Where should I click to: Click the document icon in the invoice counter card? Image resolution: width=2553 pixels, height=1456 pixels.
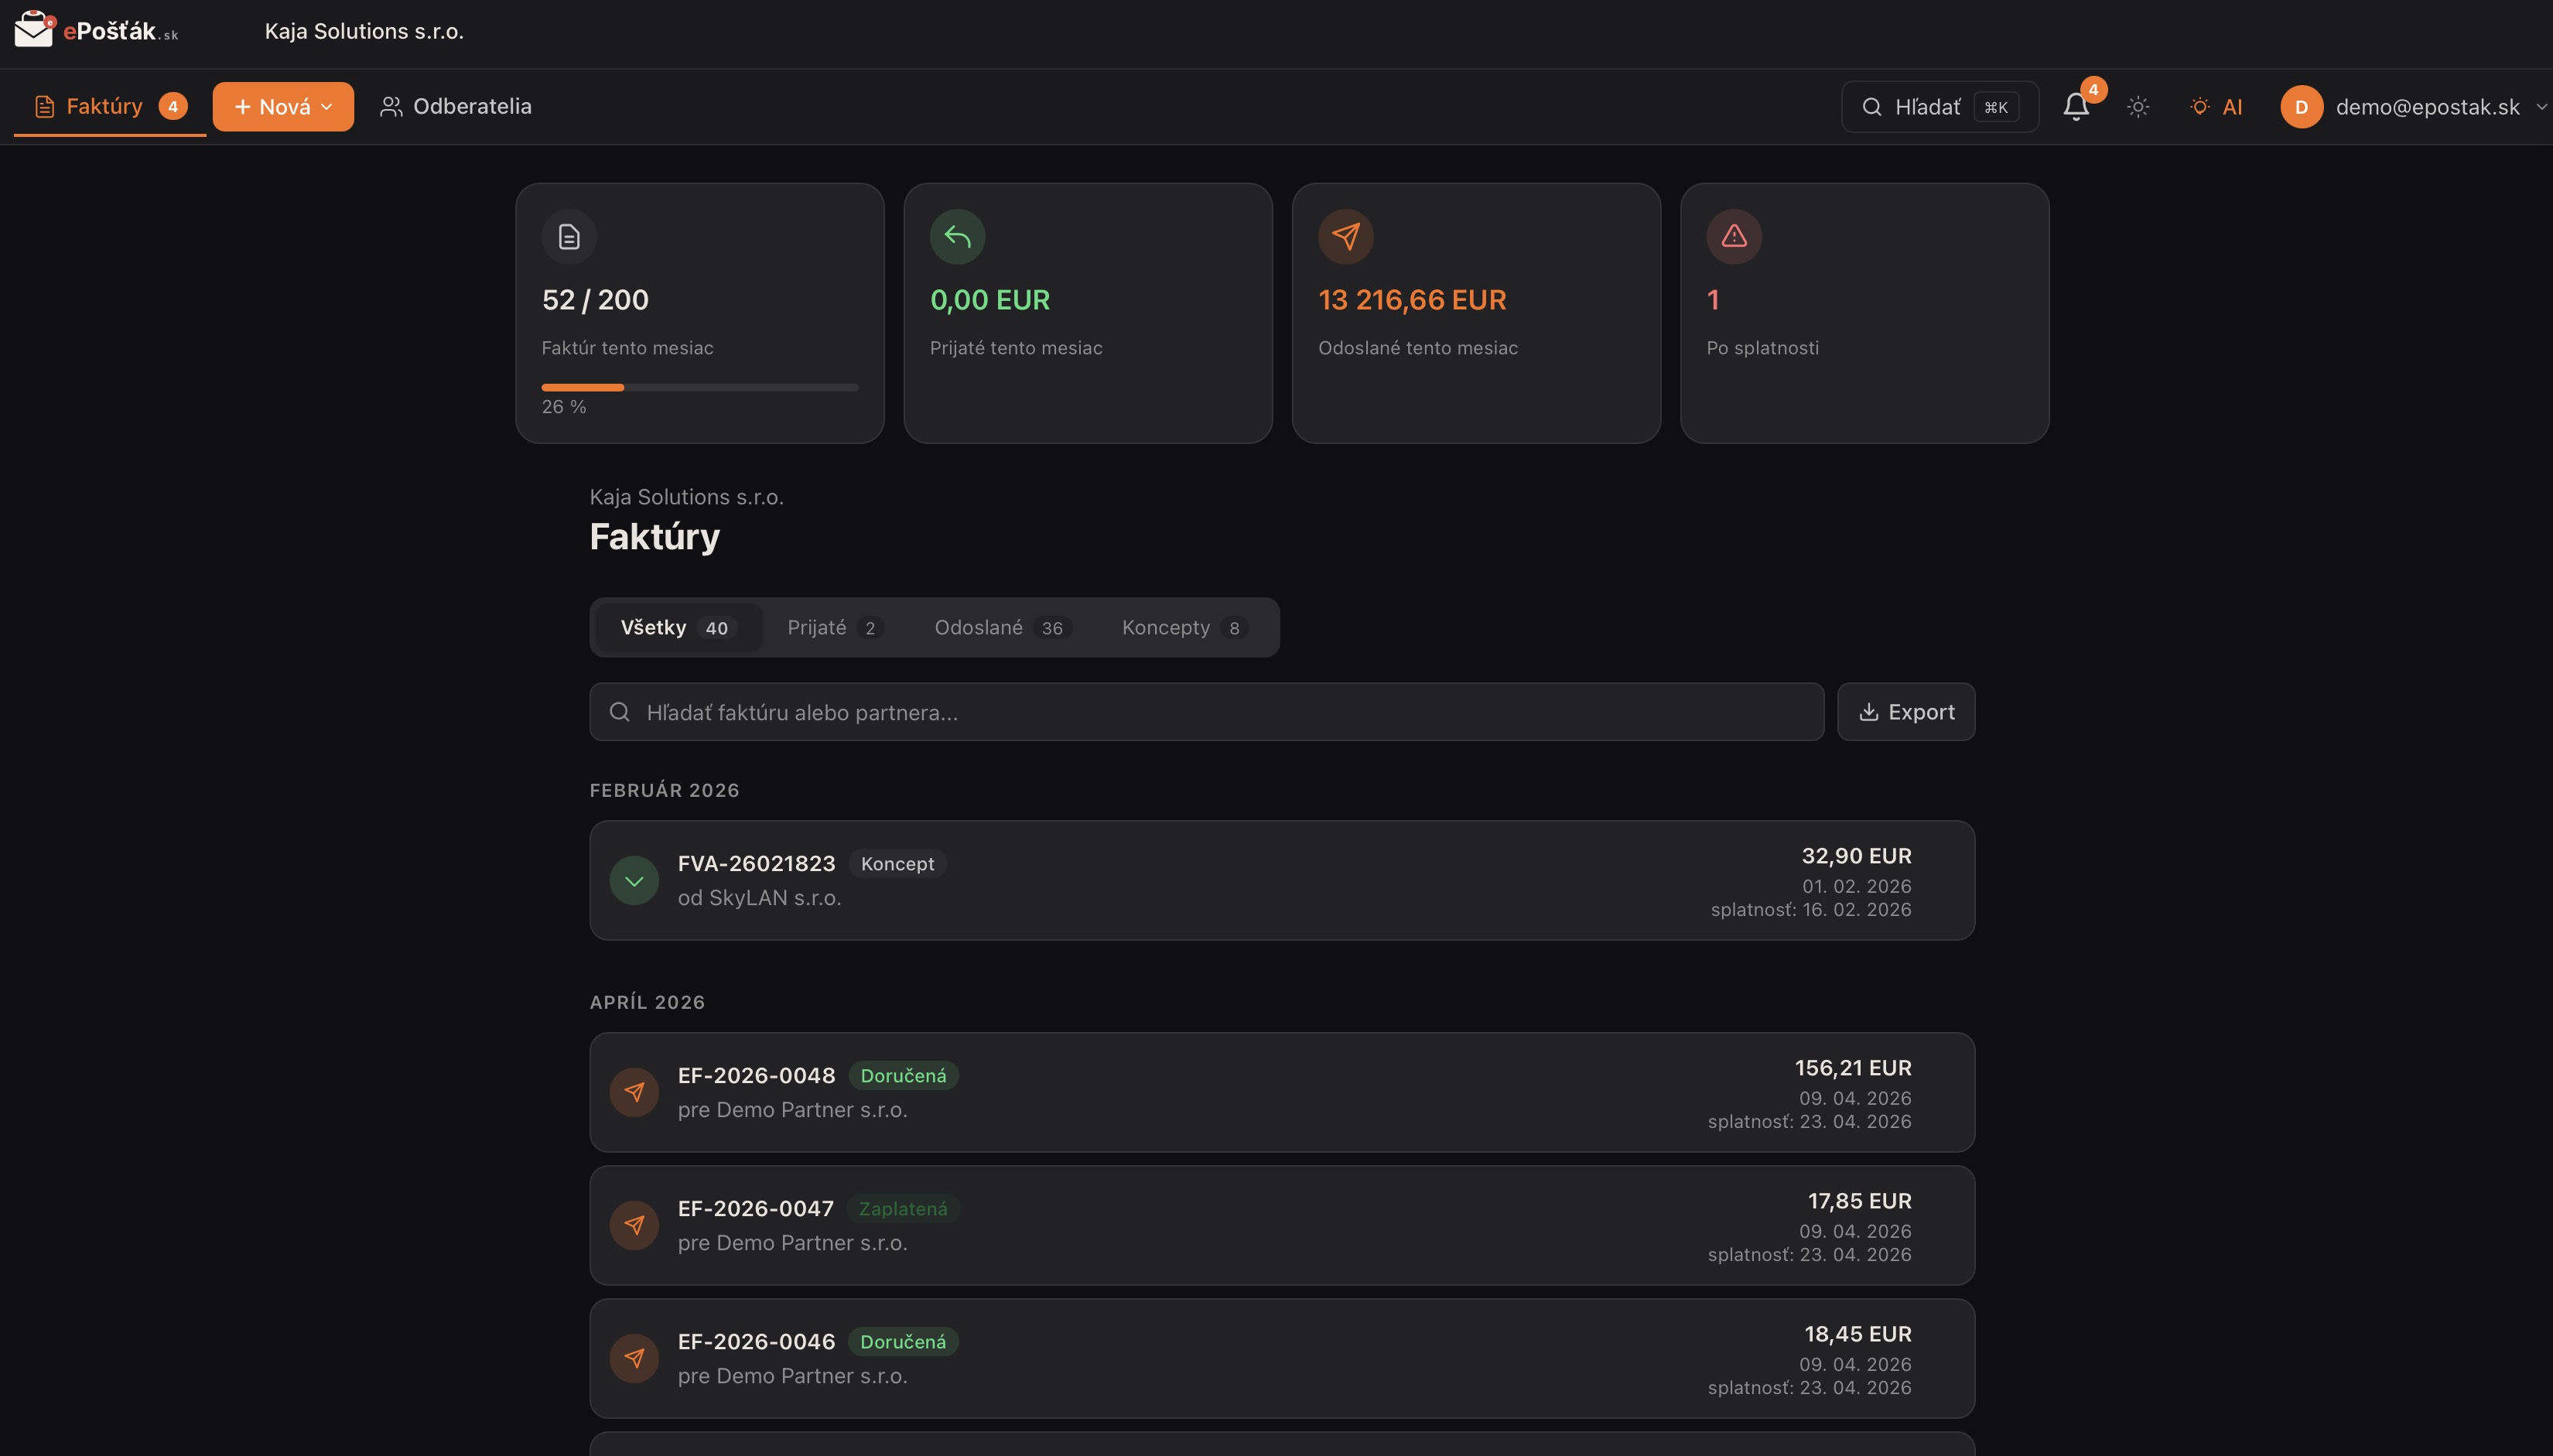click(568, 236)
